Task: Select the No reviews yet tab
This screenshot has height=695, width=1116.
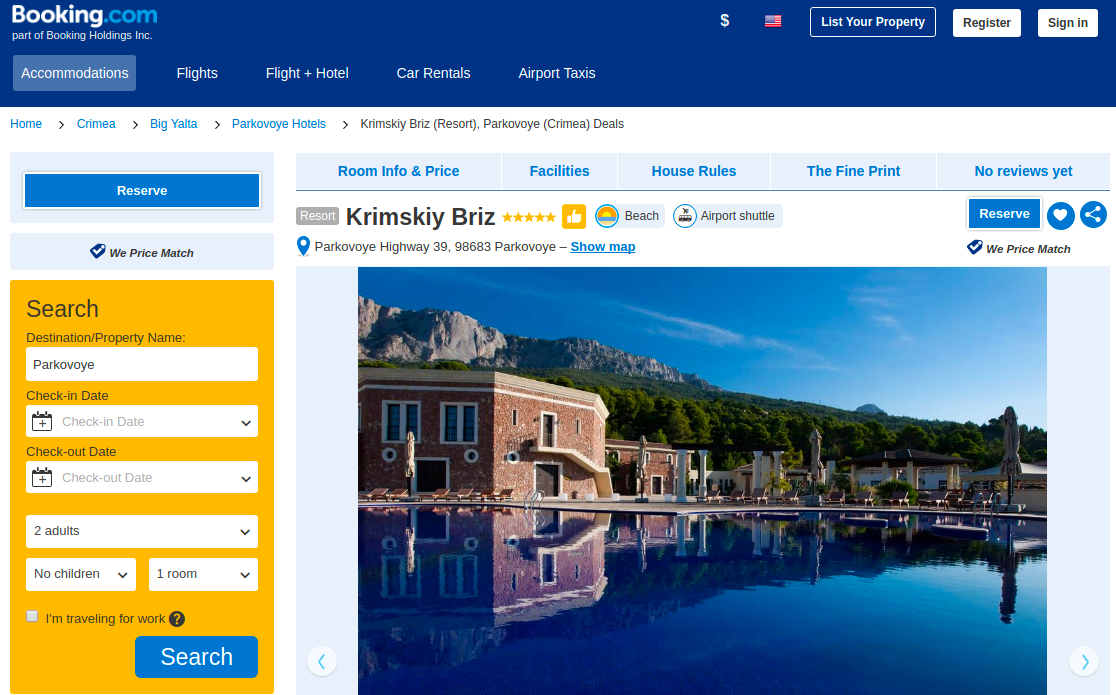Action: coord(1023,172)
